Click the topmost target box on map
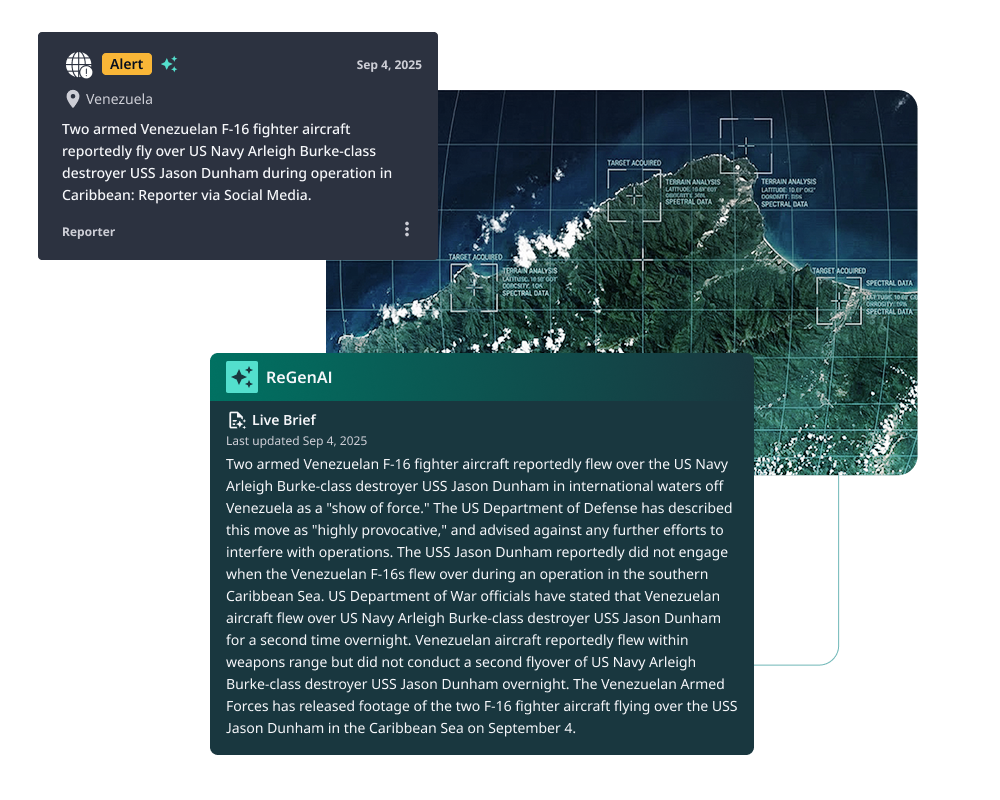This screenshot has width=1000, height=800. [x=746, y=144]
